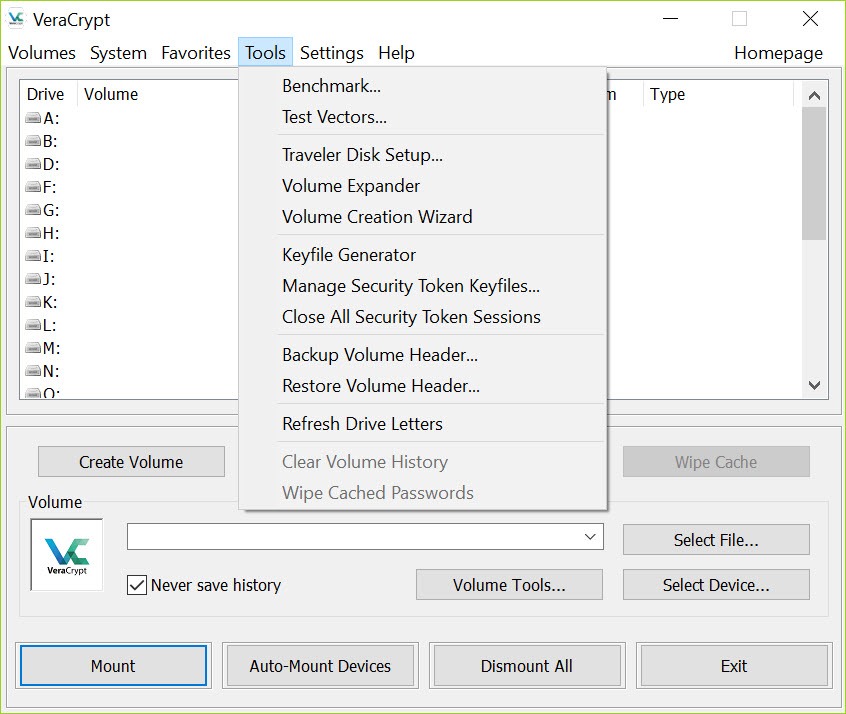The height and width of the screenshot is (714, 846).
Task: Visit the Homepage link
Action: coord(778,53)
